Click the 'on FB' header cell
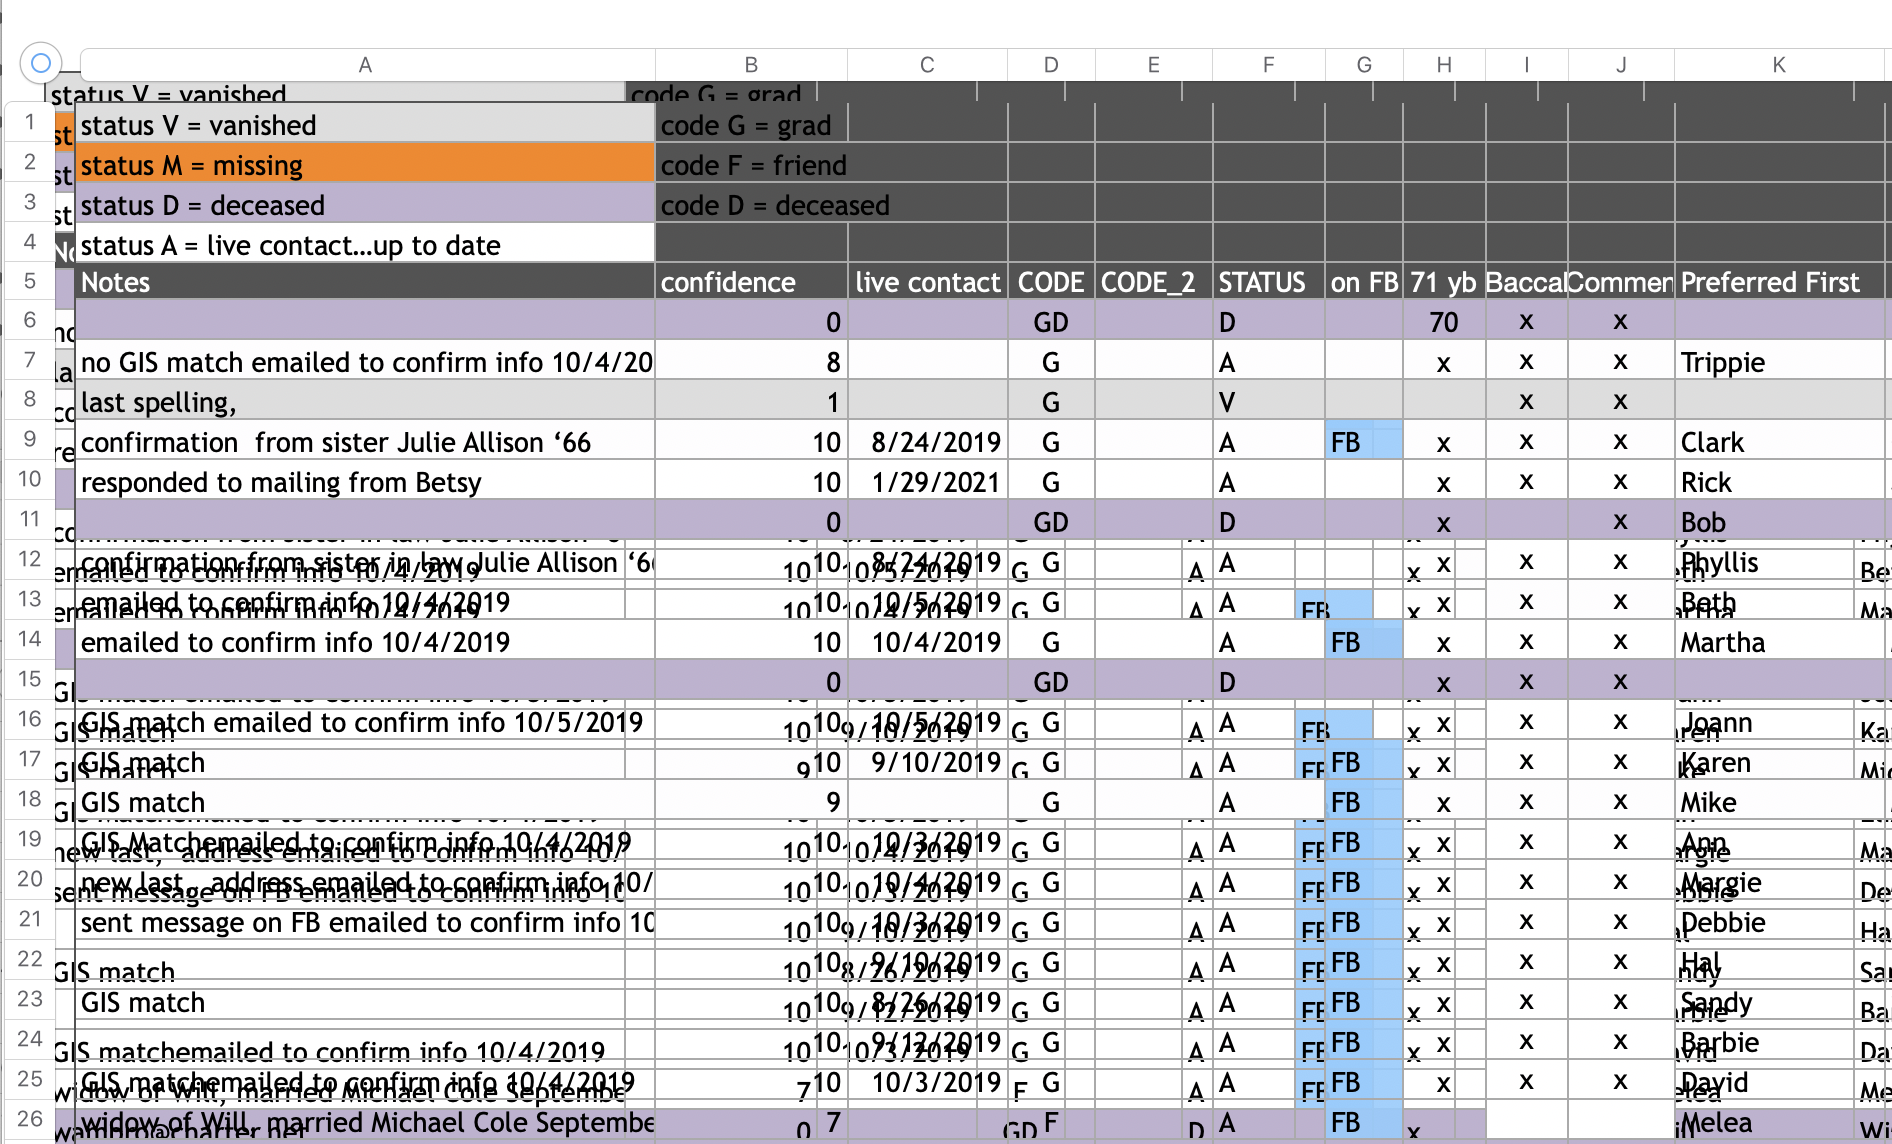 point(1364,282)
